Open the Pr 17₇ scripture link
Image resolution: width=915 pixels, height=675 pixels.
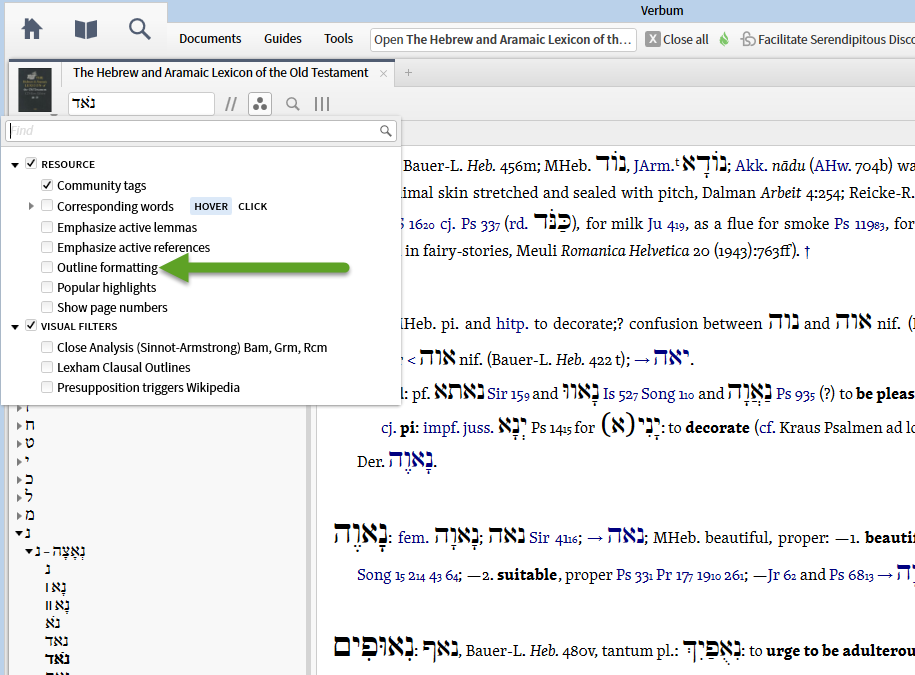click(x=673, y=575)
